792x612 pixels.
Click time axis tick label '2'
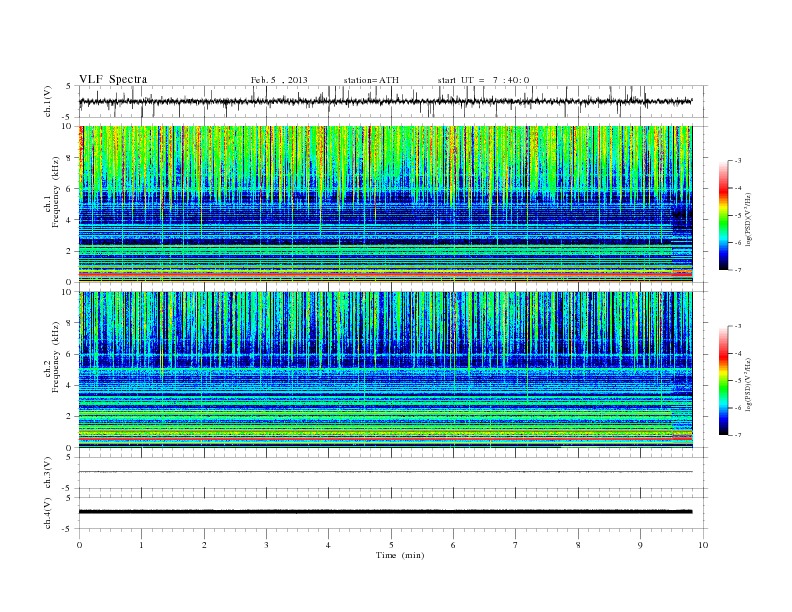[204, 545]
